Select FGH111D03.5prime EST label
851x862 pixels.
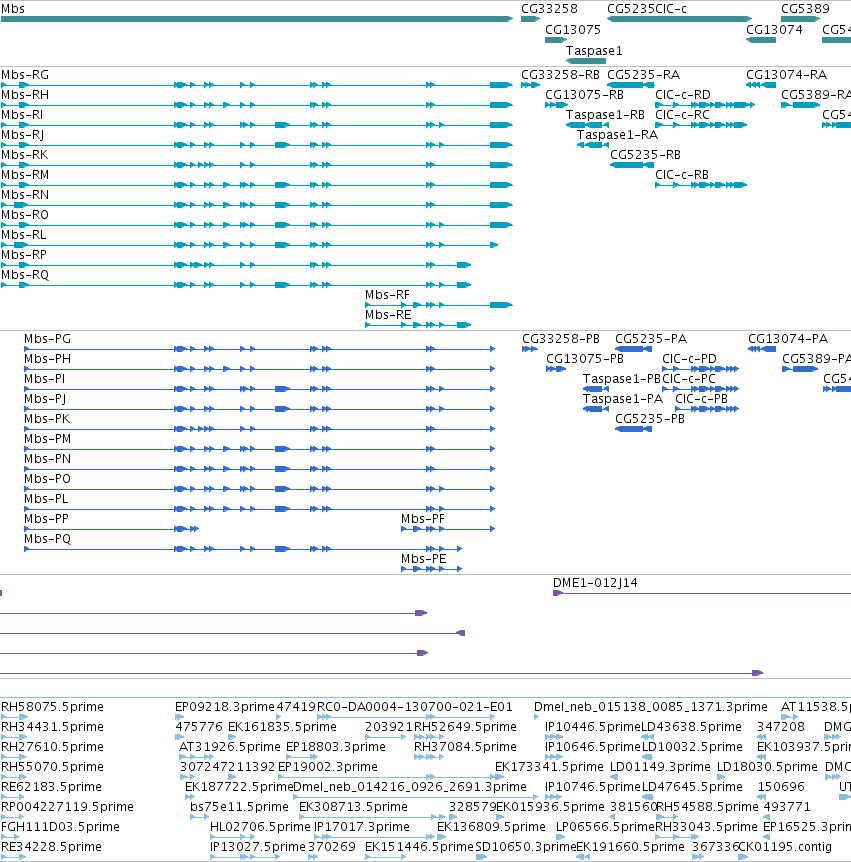(x=60, y=827)
